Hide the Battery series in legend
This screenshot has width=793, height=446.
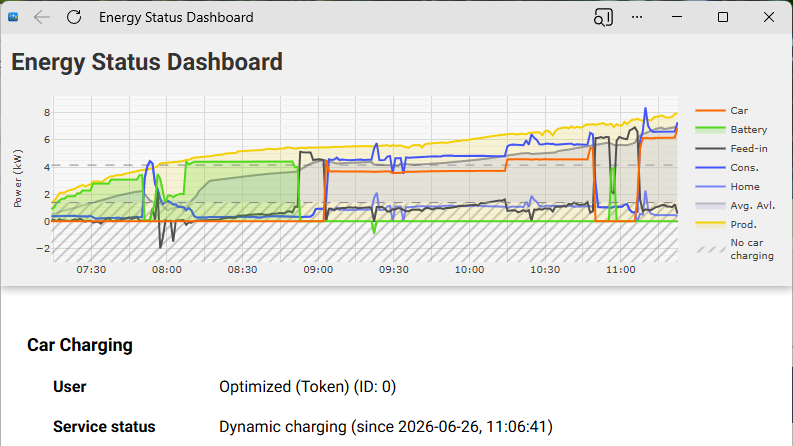point(731,129)
